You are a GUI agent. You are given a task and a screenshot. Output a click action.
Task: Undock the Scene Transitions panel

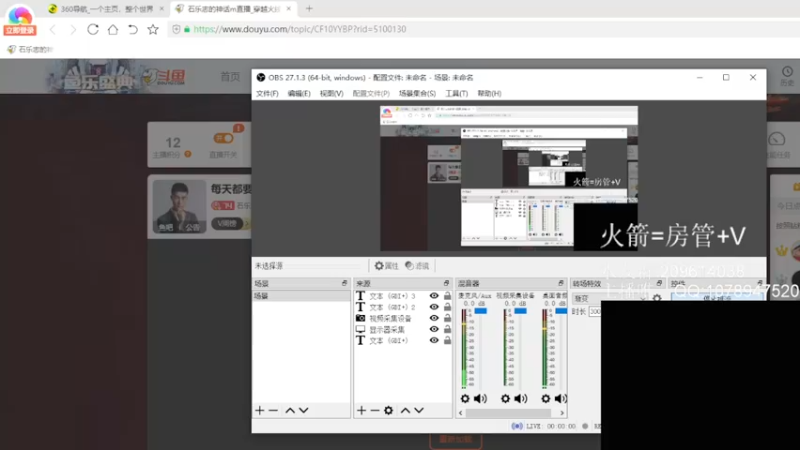[x=659, y=283]
